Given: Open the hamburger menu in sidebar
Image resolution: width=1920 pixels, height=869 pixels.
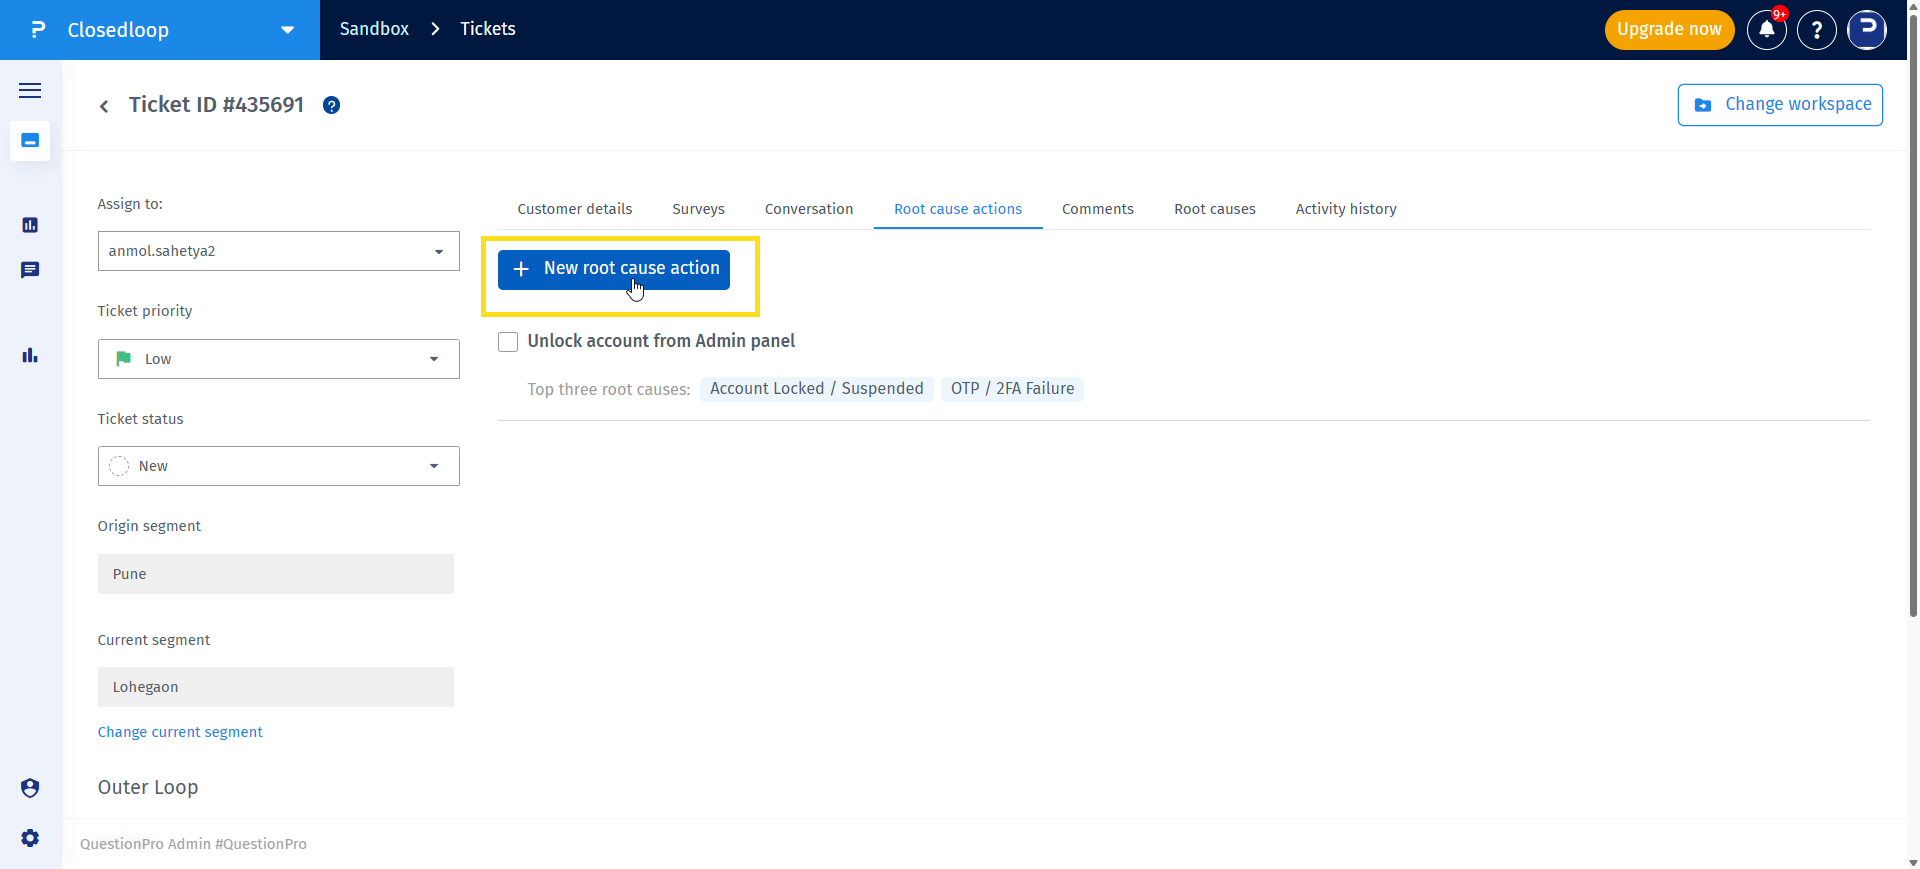Looking at the screenshot, I should 30,90.
